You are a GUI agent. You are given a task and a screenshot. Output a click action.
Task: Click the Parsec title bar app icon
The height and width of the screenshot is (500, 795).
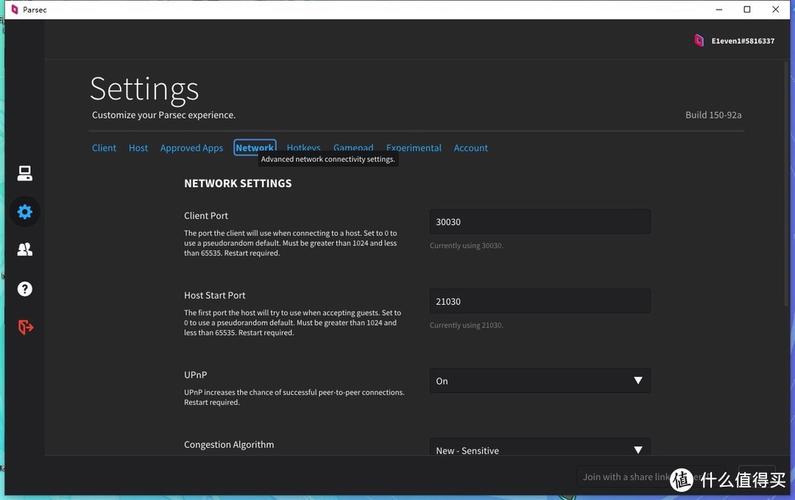tap(14, 9)
